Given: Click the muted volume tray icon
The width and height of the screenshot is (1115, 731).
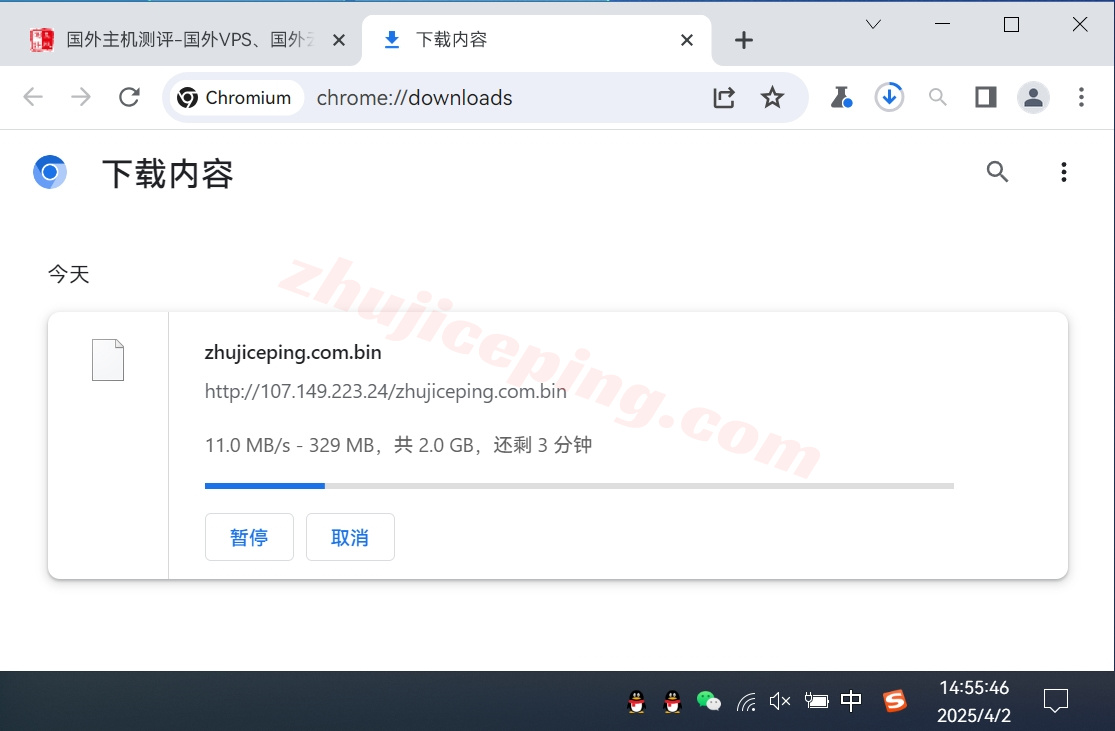Looking at the screenshot, I should pyautogui.click(x=780, y=702).
